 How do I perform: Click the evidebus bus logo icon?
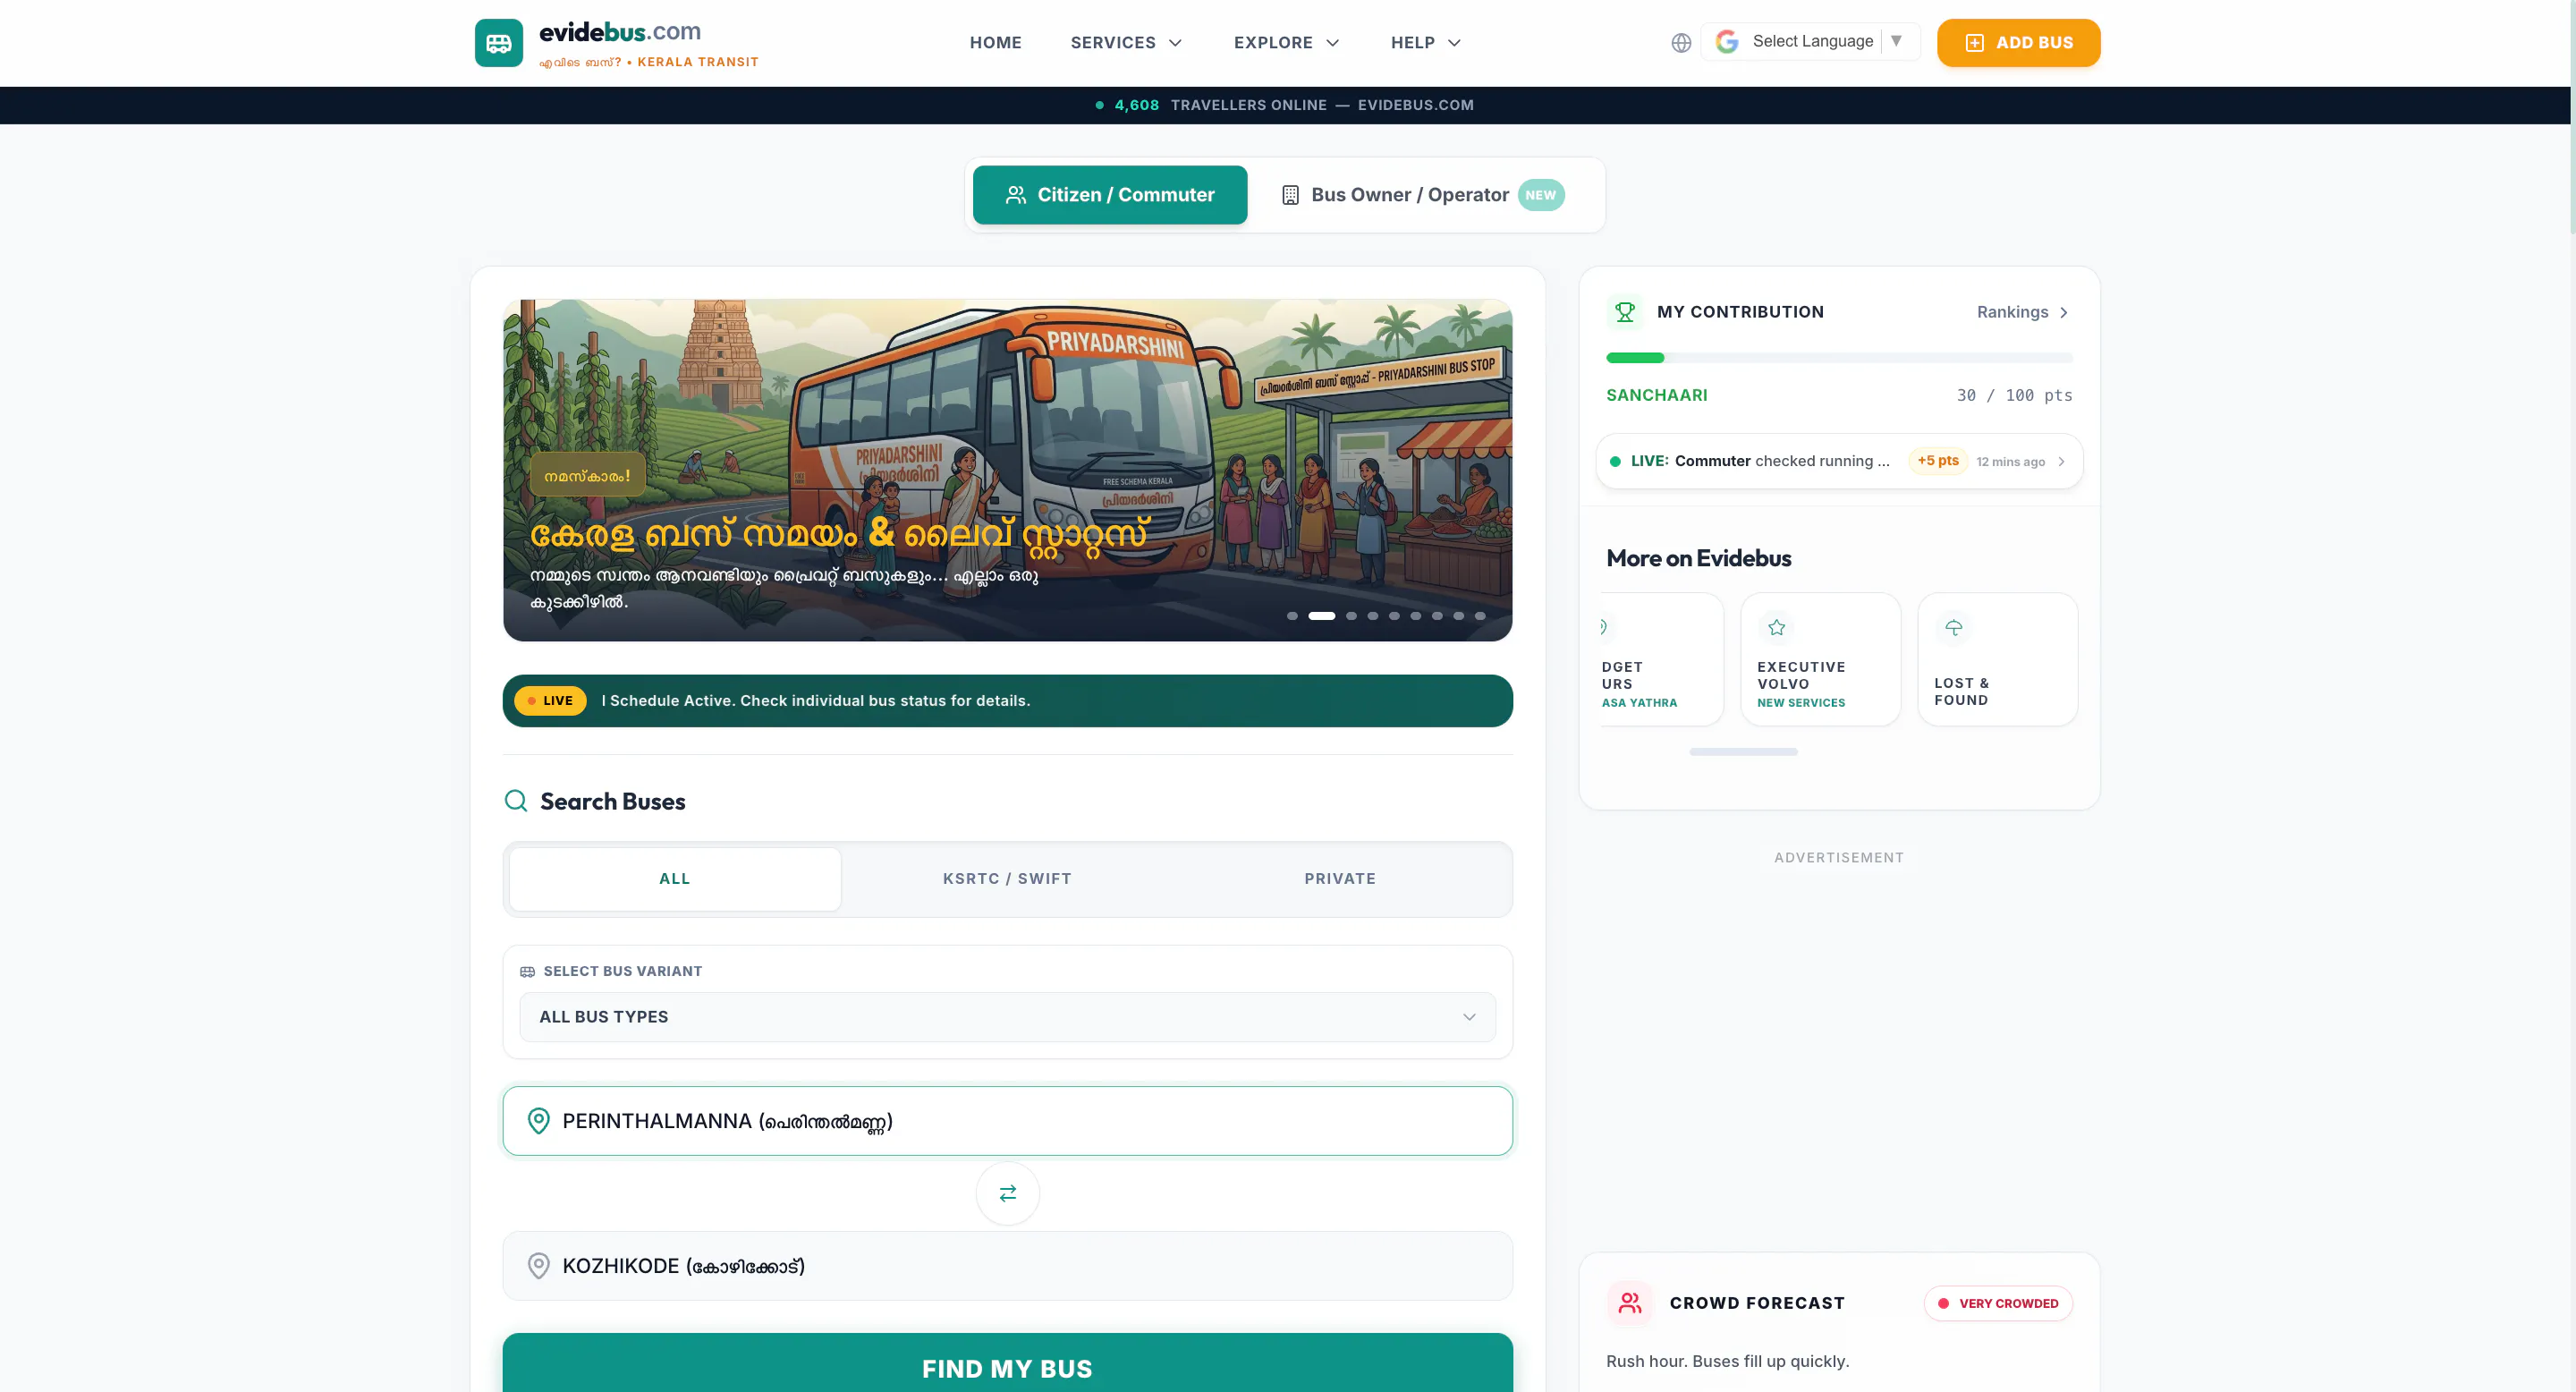(498, 43)
